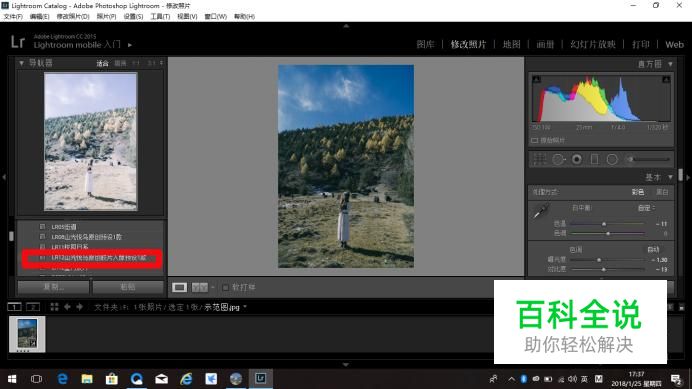The height and width of the screenshot is (389, 692).
Task: Launch Microsoft Edge from taskbar
Action: [x=62, y=379]
